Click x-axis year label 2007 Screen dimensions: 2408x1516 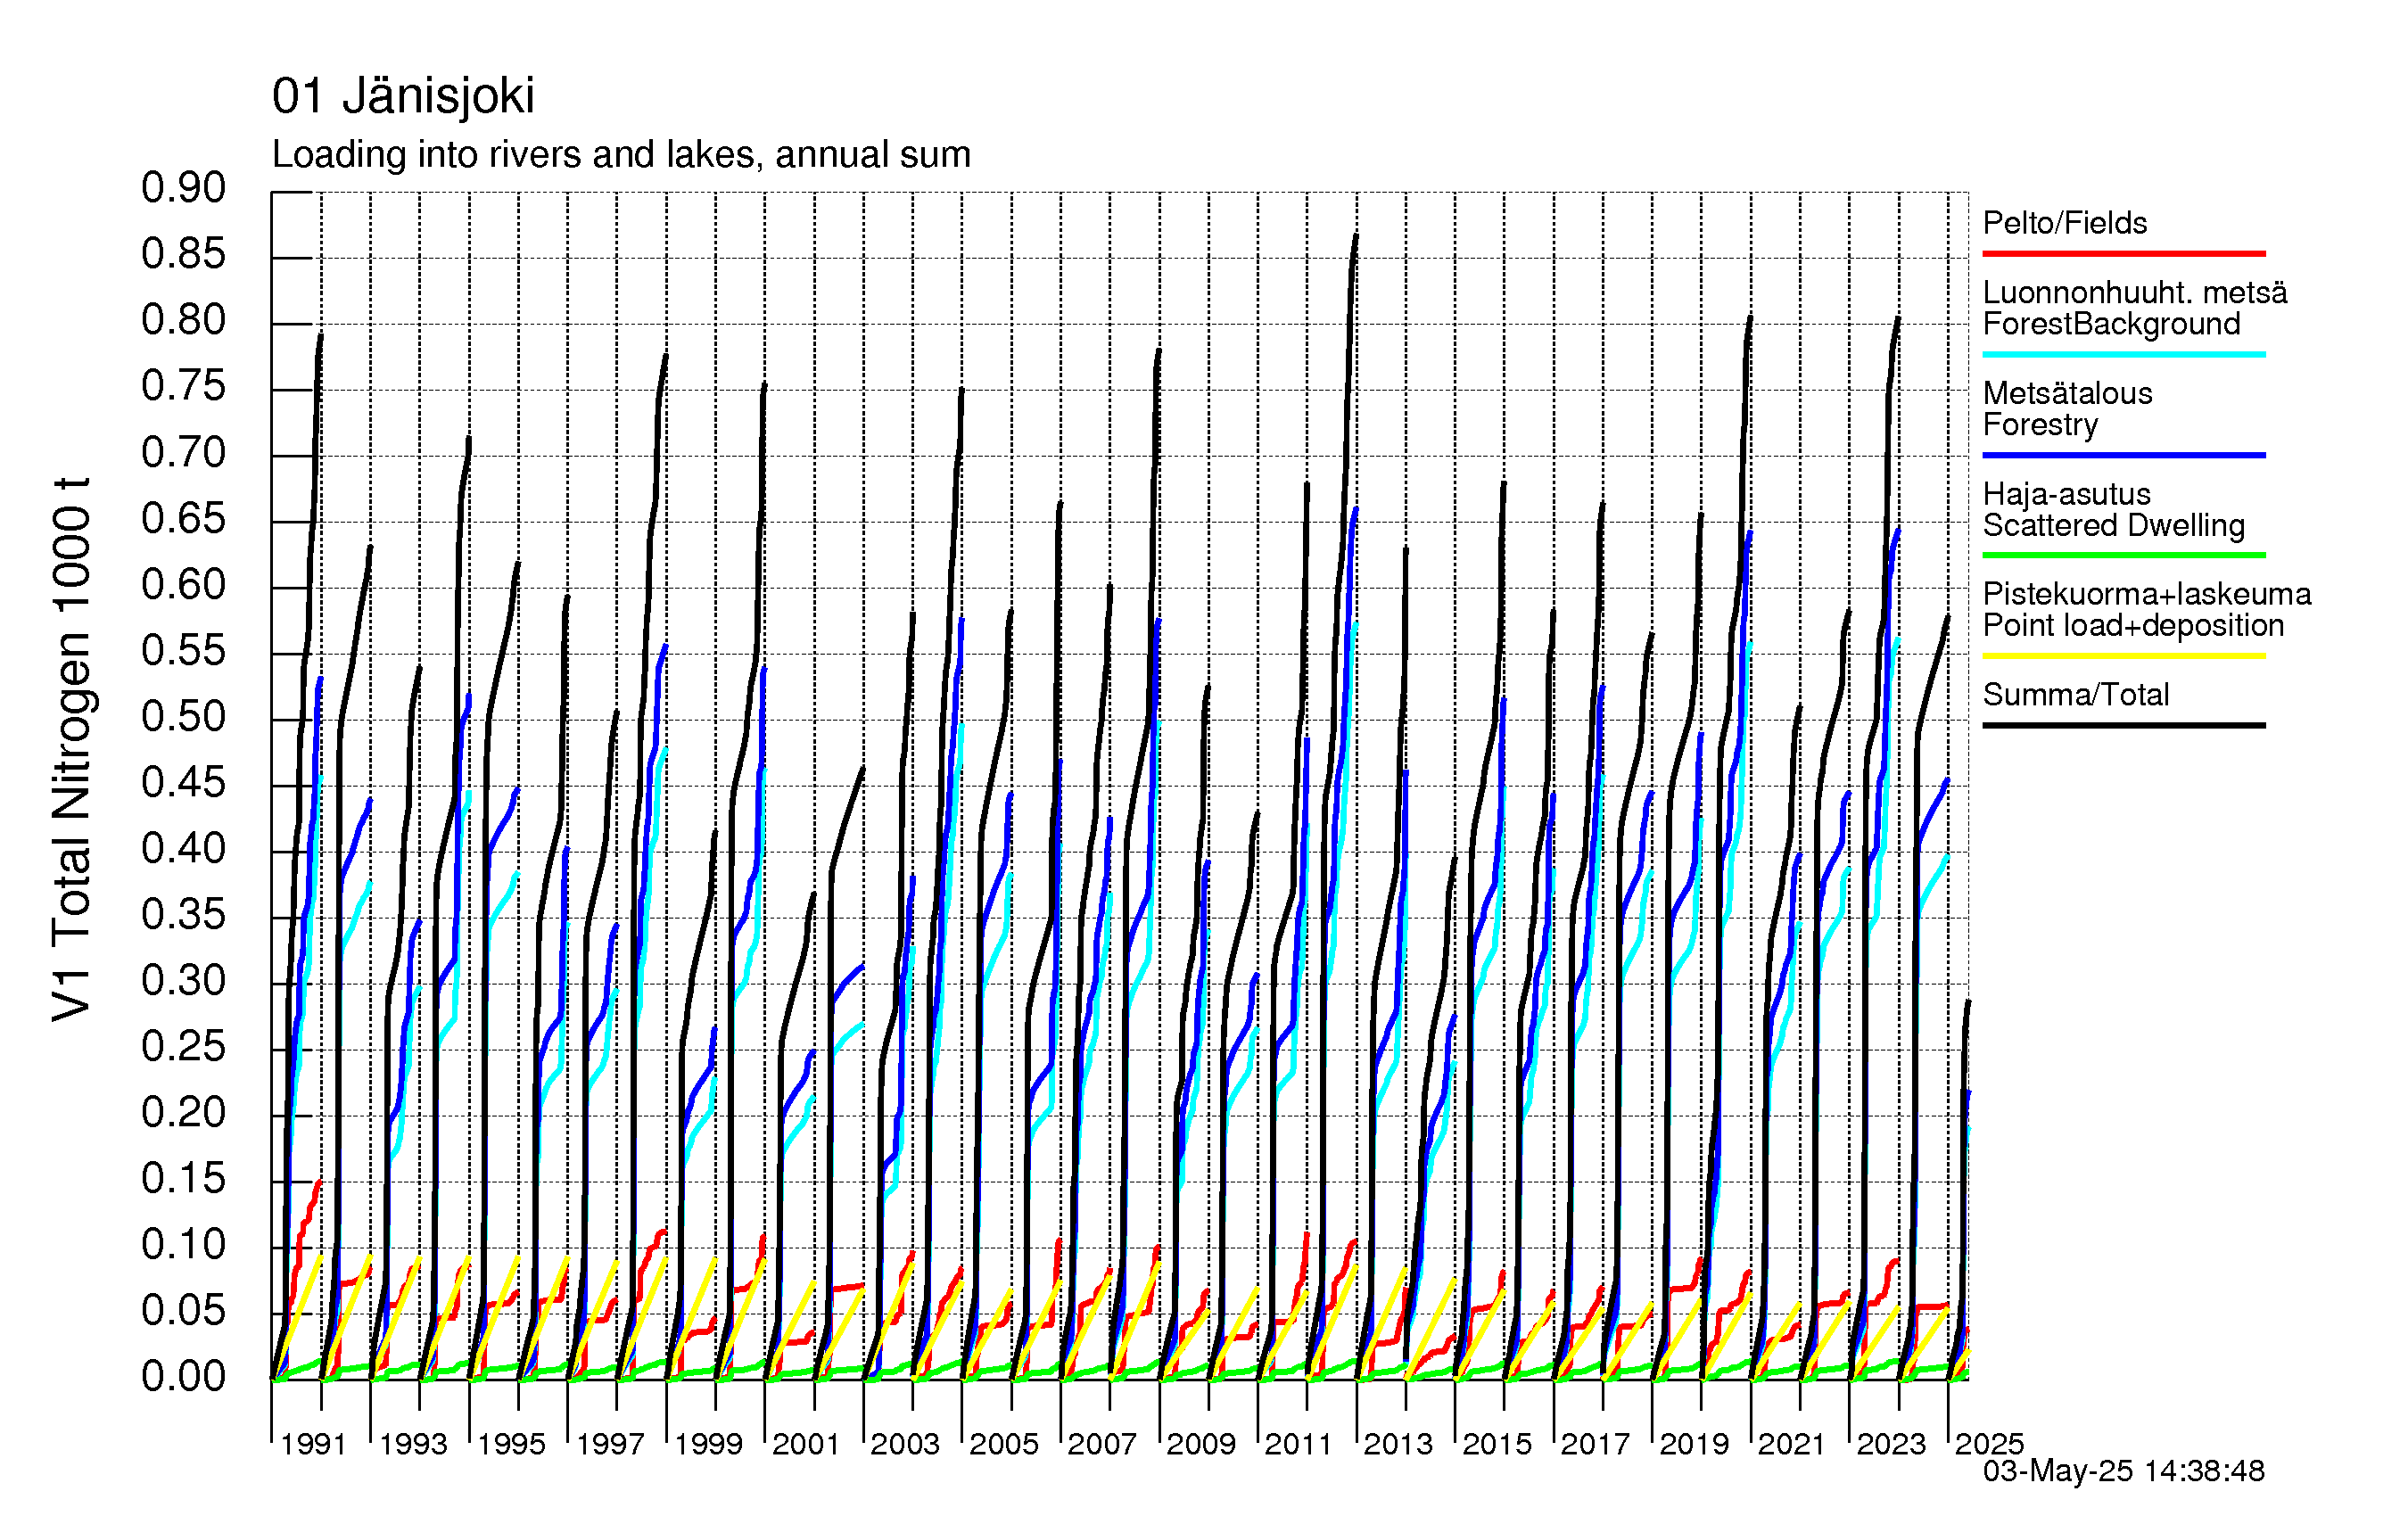(x=1102, y=1444)
